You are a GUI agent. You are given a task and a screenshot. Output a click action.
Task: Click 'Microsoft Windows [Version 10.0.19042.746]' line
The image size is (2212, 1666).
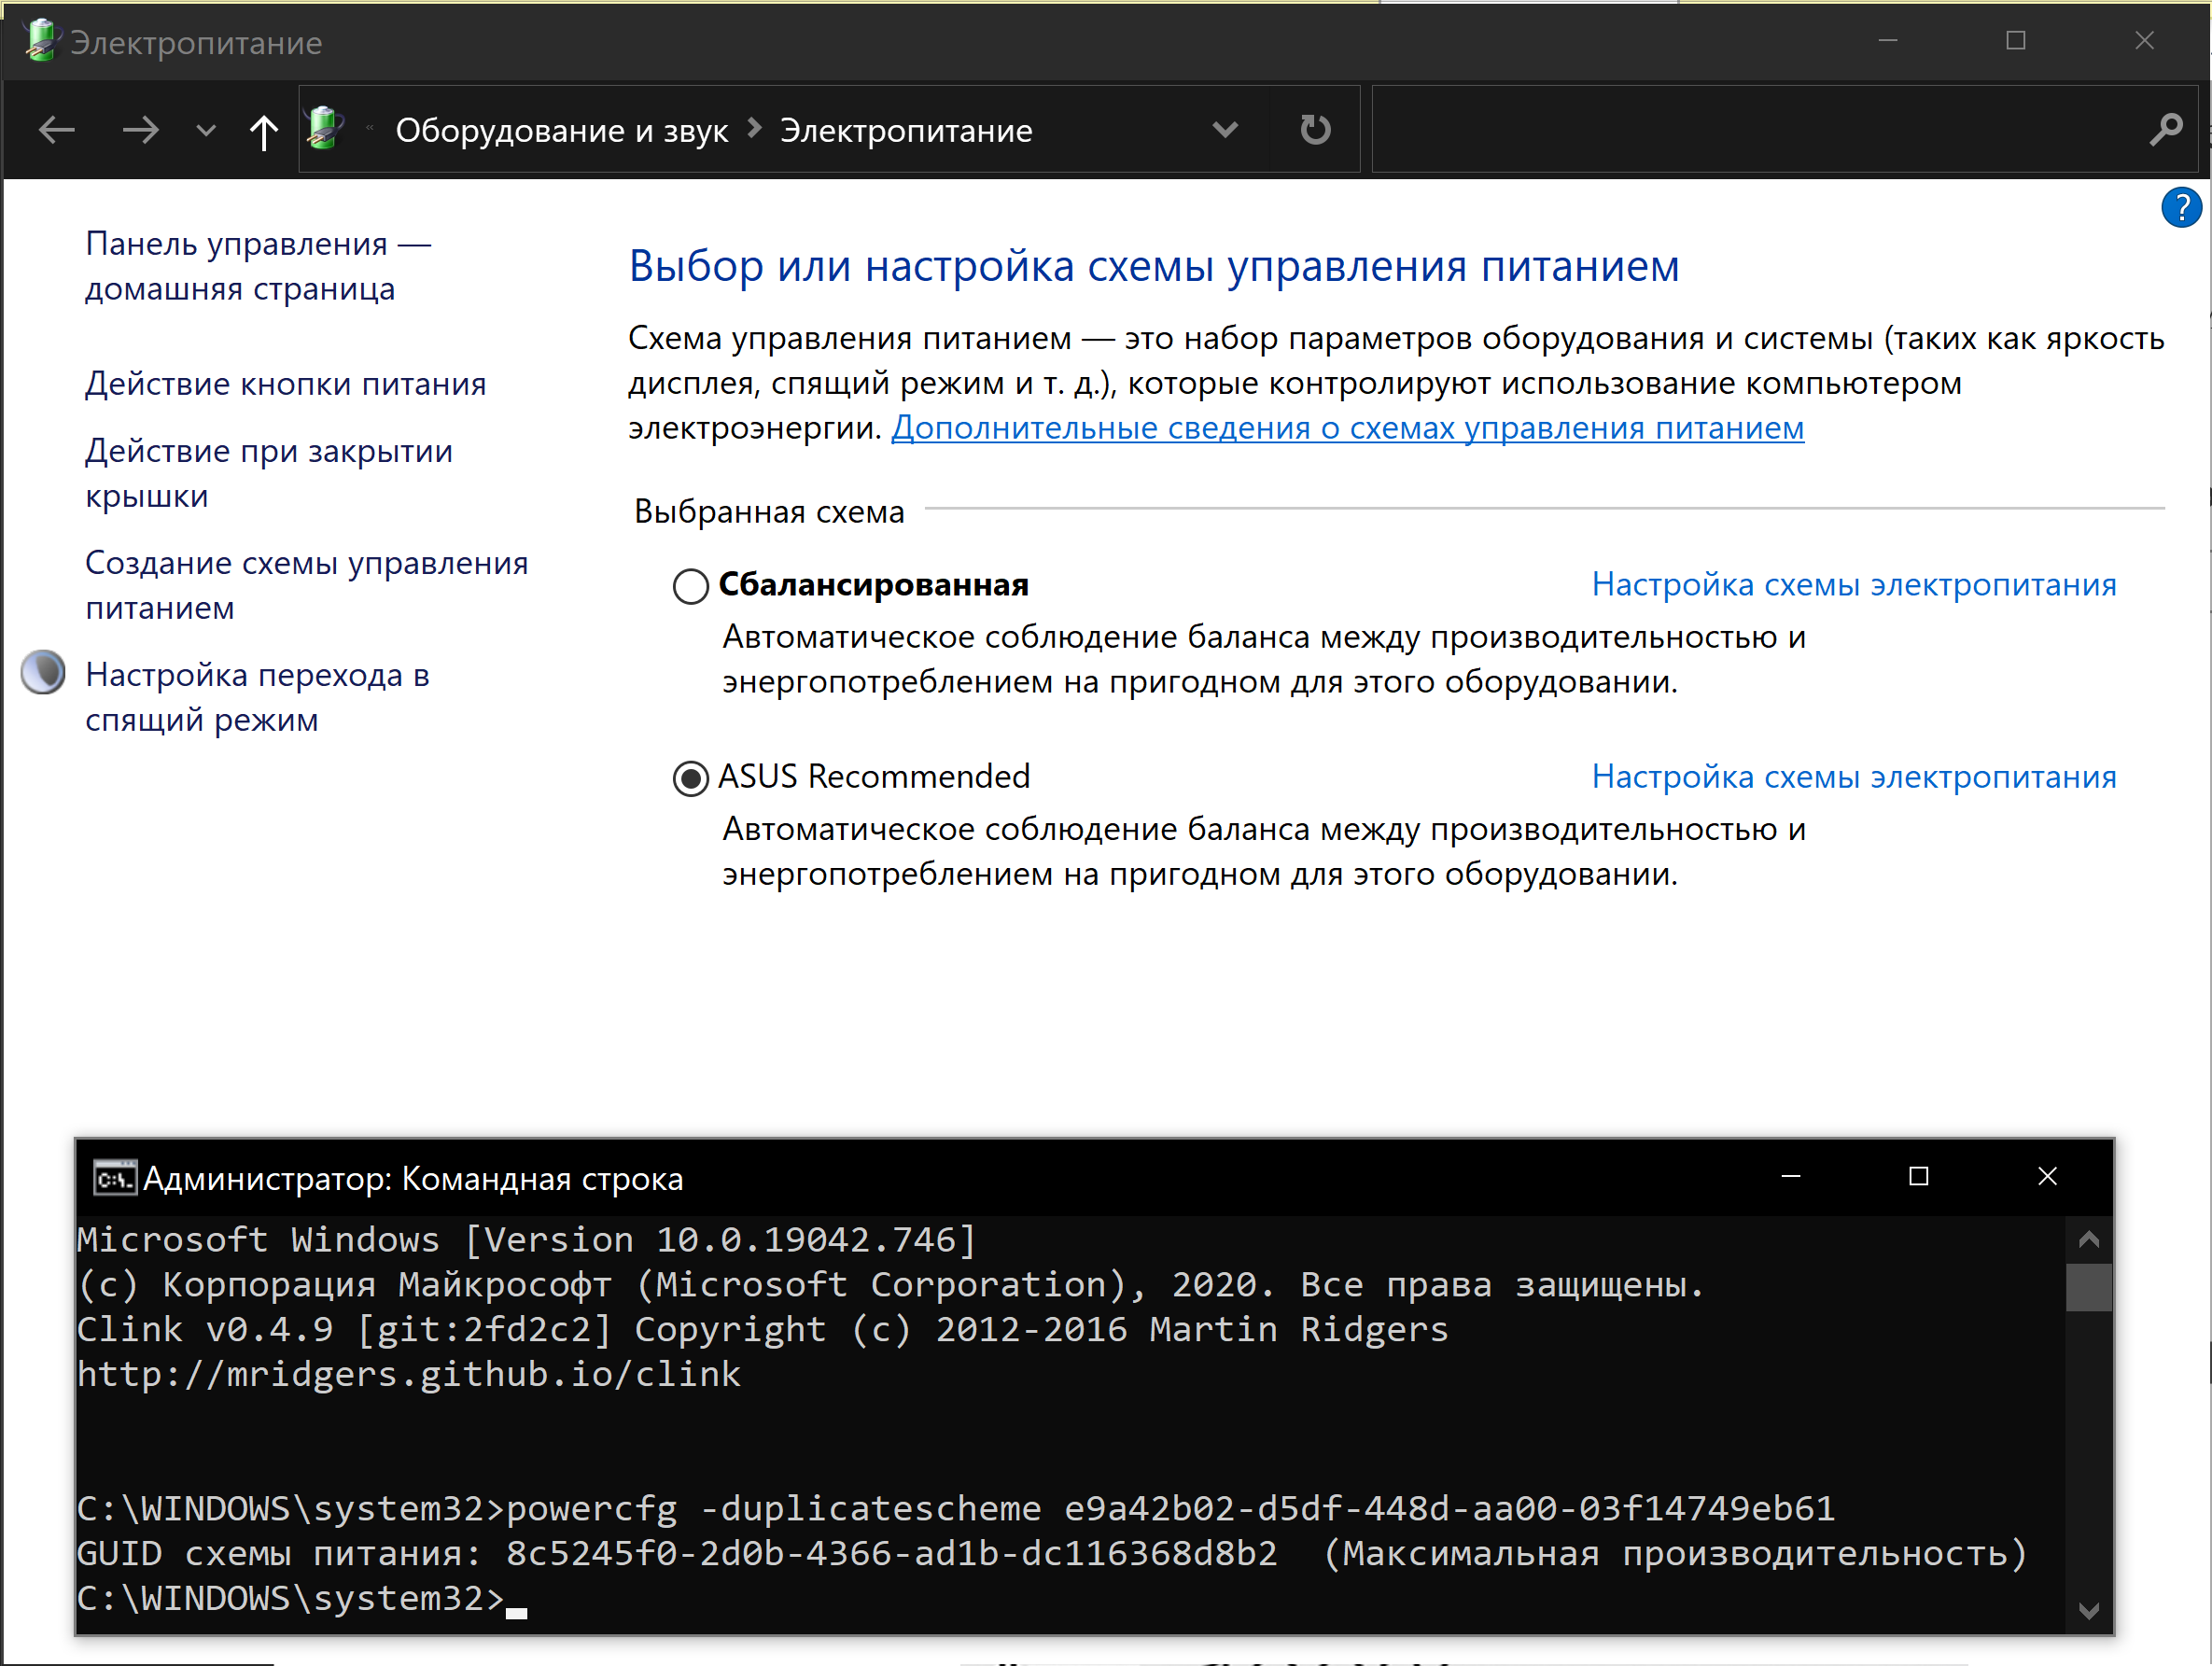[x=527, y=1240]
